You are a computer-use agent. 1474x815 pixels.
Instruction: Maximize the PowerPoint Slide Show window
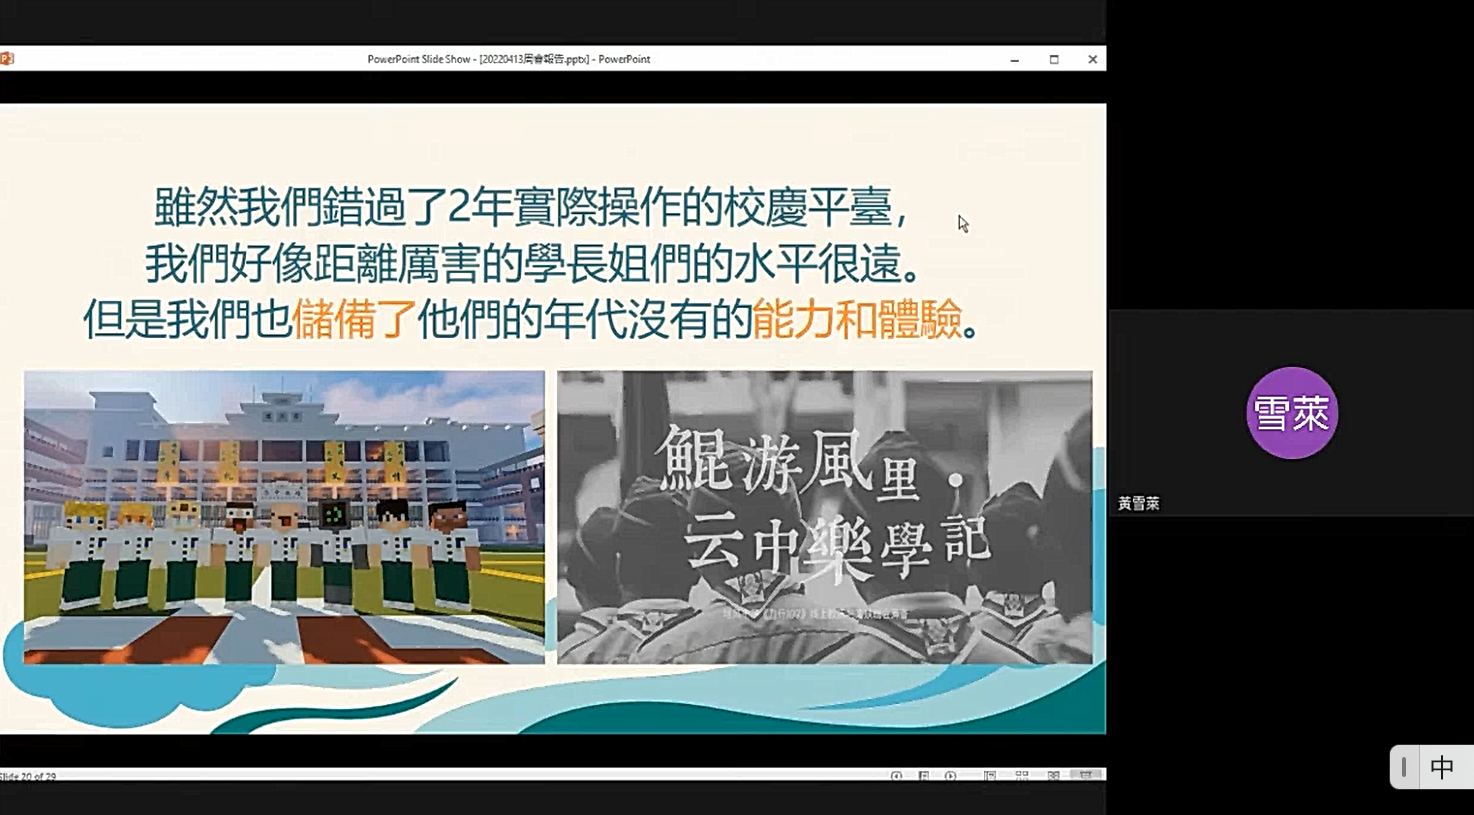(x=1054, y=60)
